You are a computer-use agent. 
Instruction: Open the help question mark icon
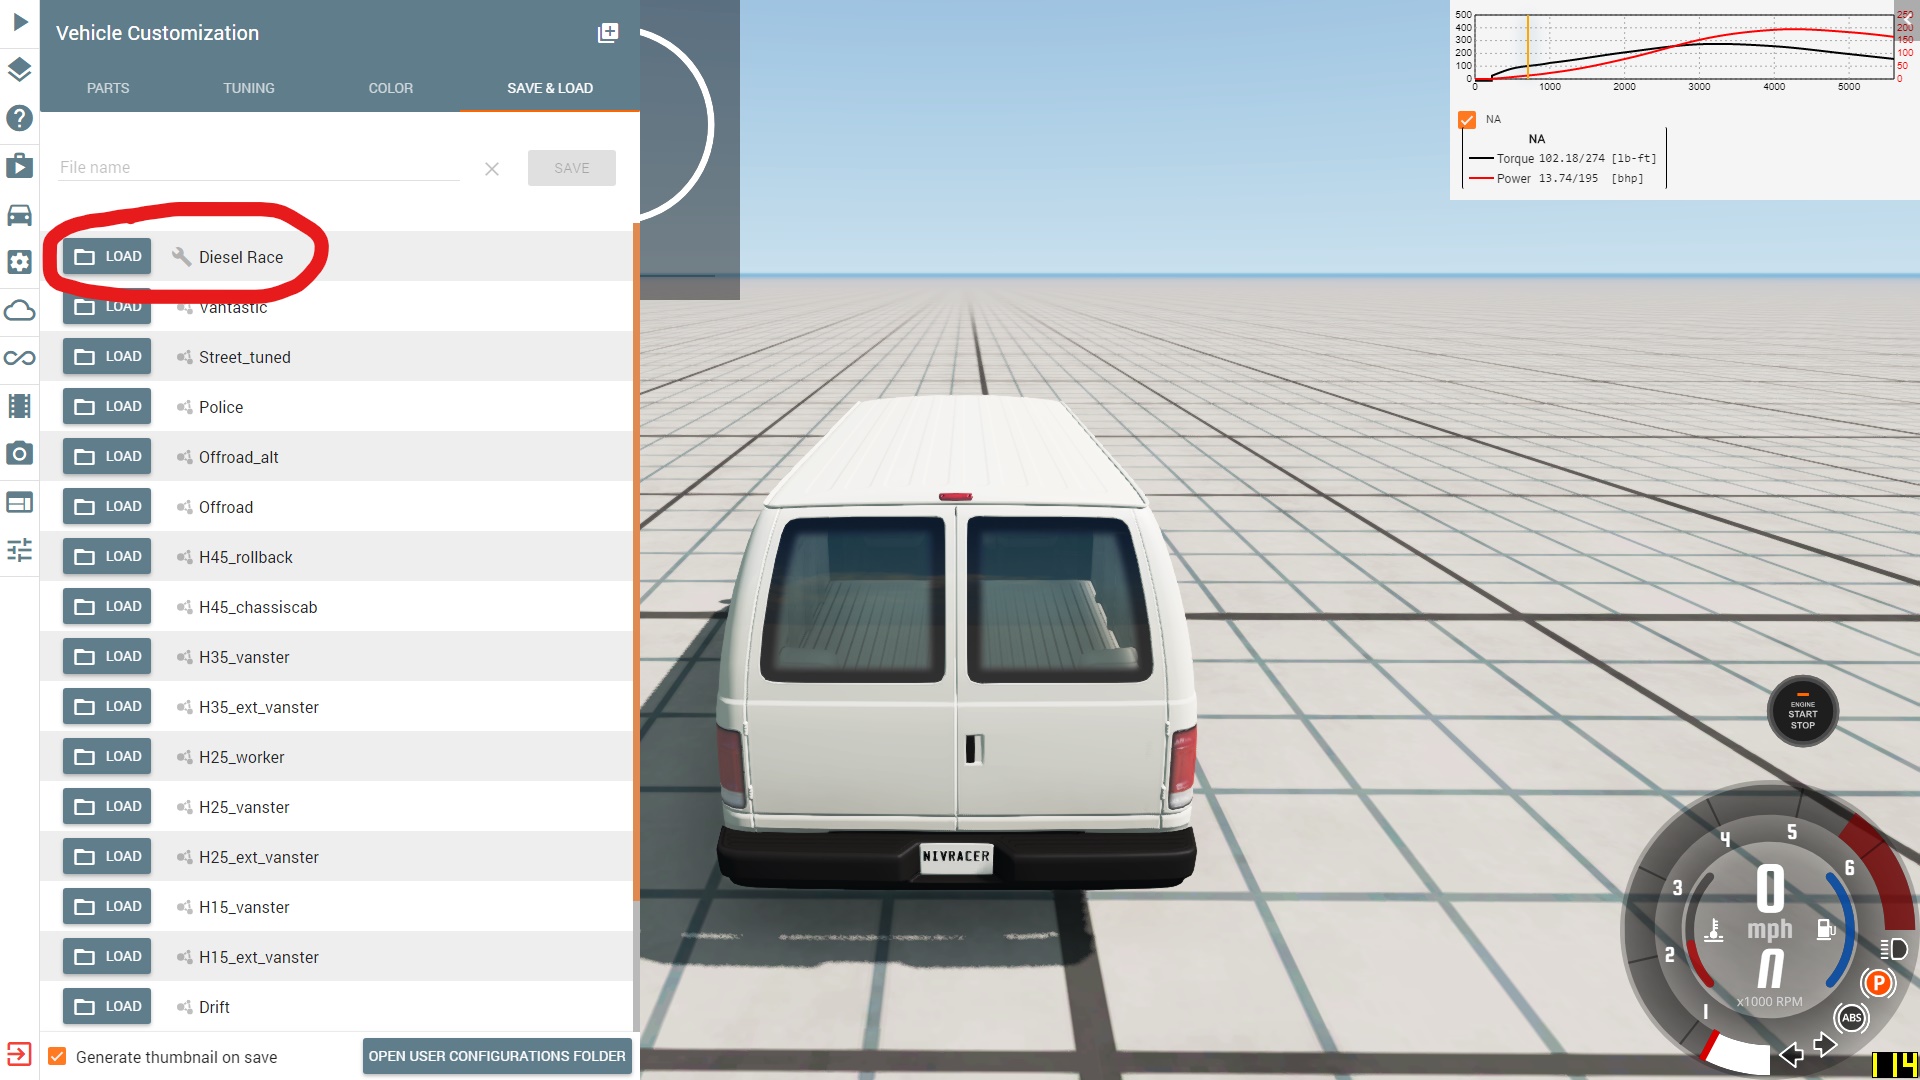point(20,118)
